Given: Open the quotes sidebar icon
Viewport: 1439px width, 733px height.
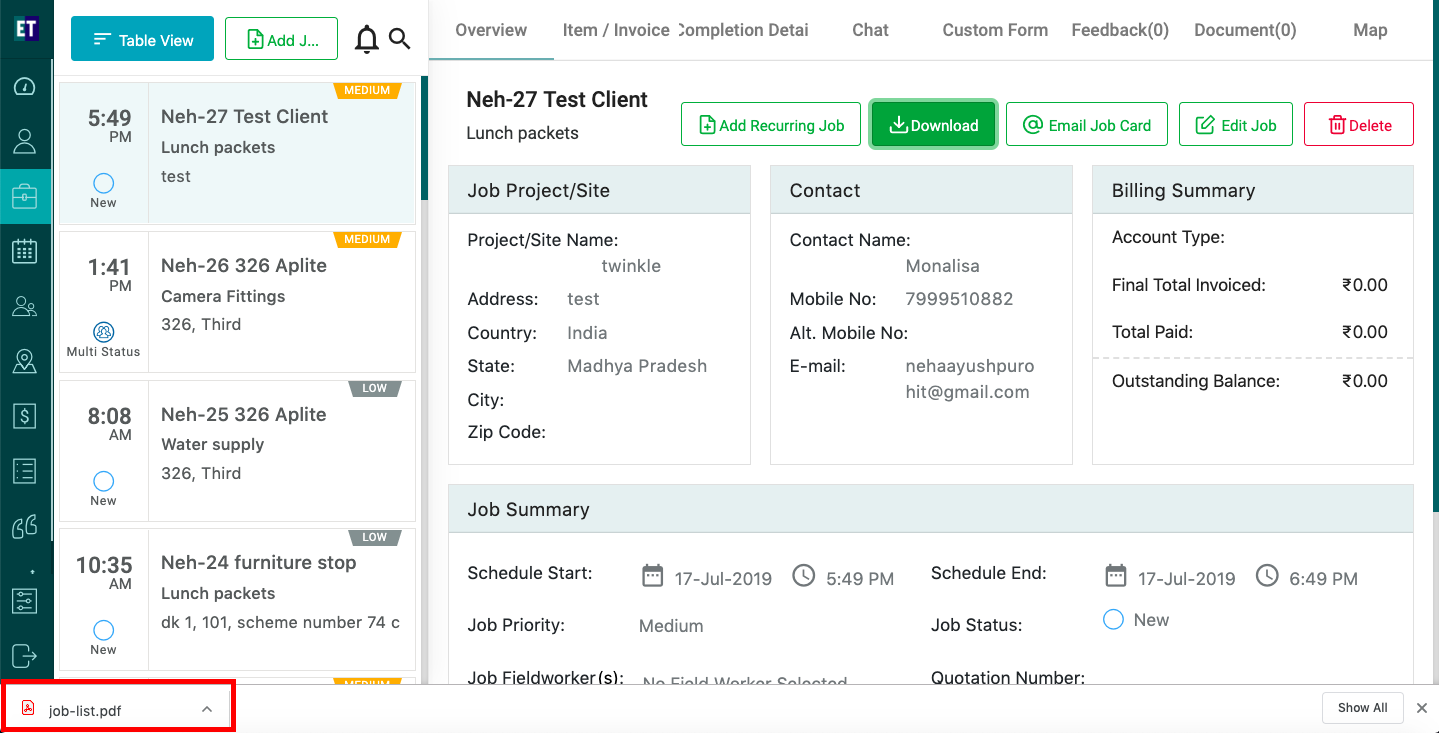Looking at the screenshot, I should 25,525.
